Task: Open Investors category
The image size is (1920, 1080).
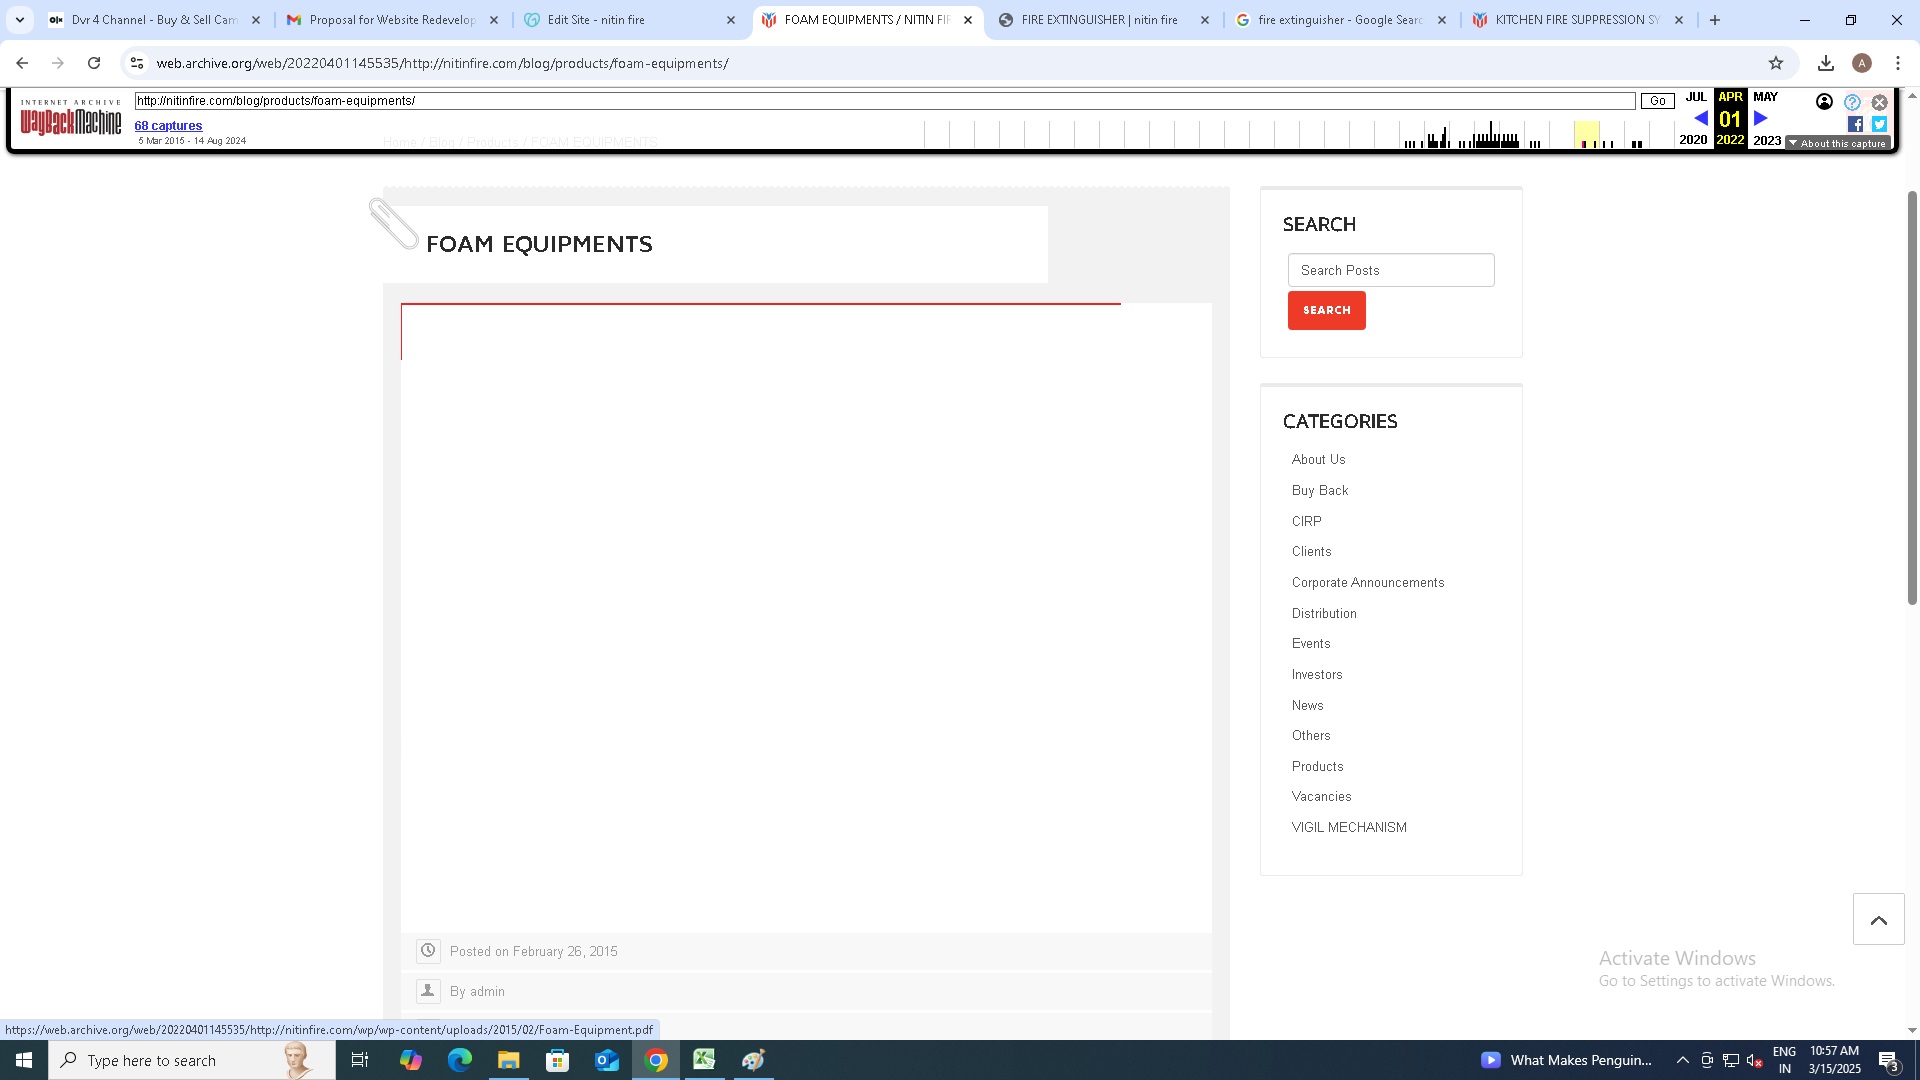Action: 1317,674
